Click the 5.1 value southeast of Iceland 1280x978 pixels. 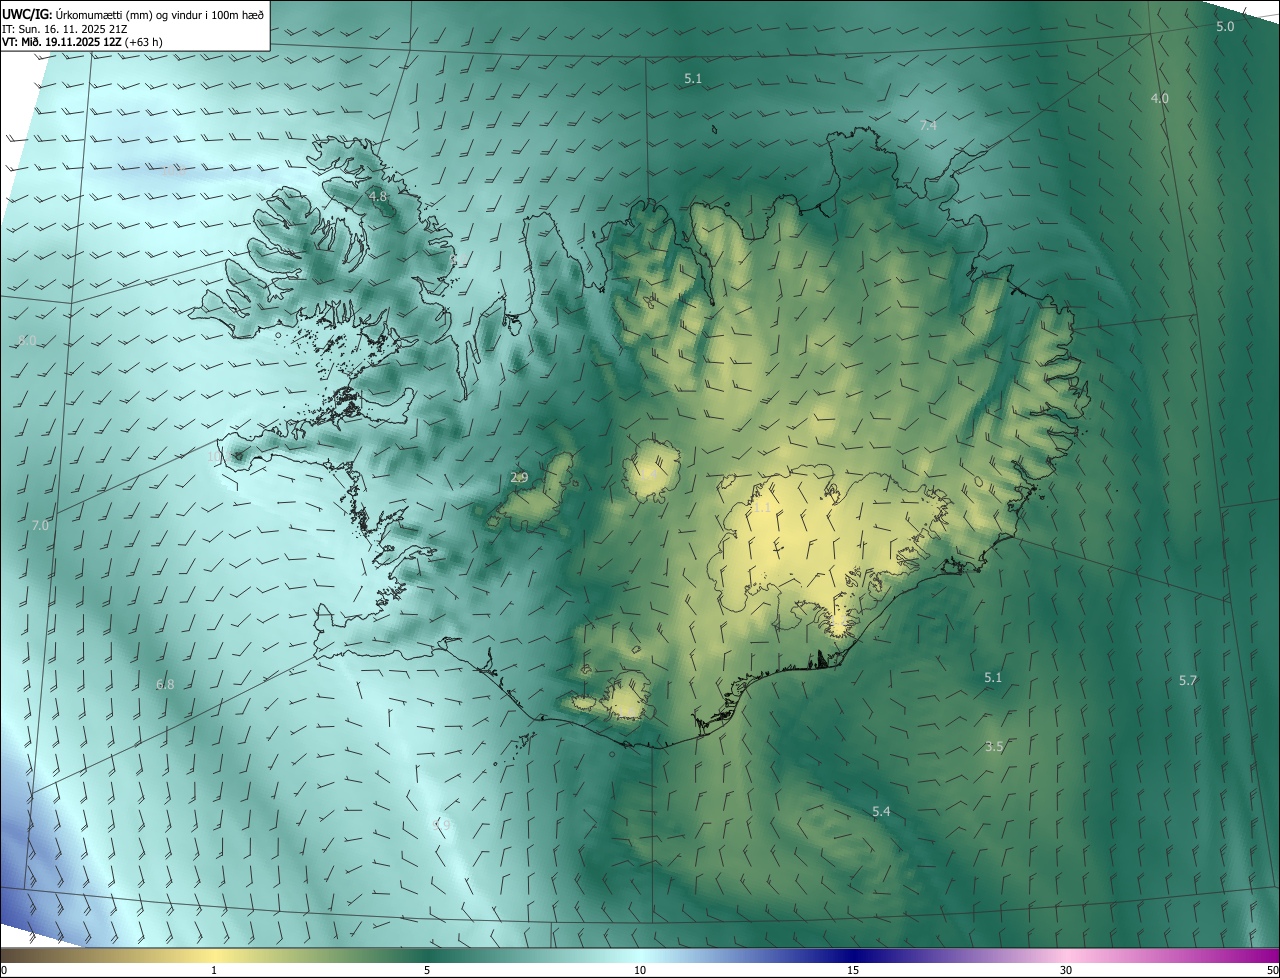pyautogui.click(x=992, y=677)
